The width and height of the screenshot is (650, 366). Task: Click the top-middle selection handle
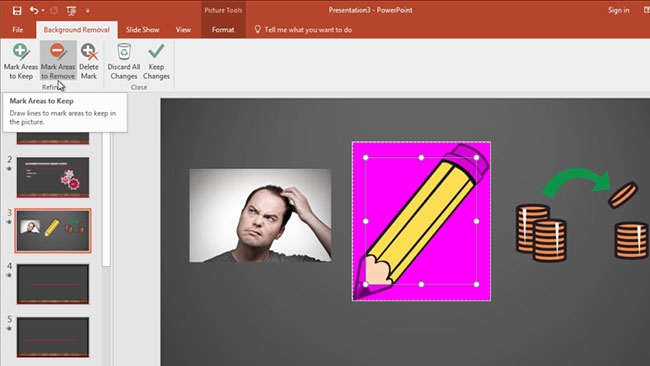point(421,158)
